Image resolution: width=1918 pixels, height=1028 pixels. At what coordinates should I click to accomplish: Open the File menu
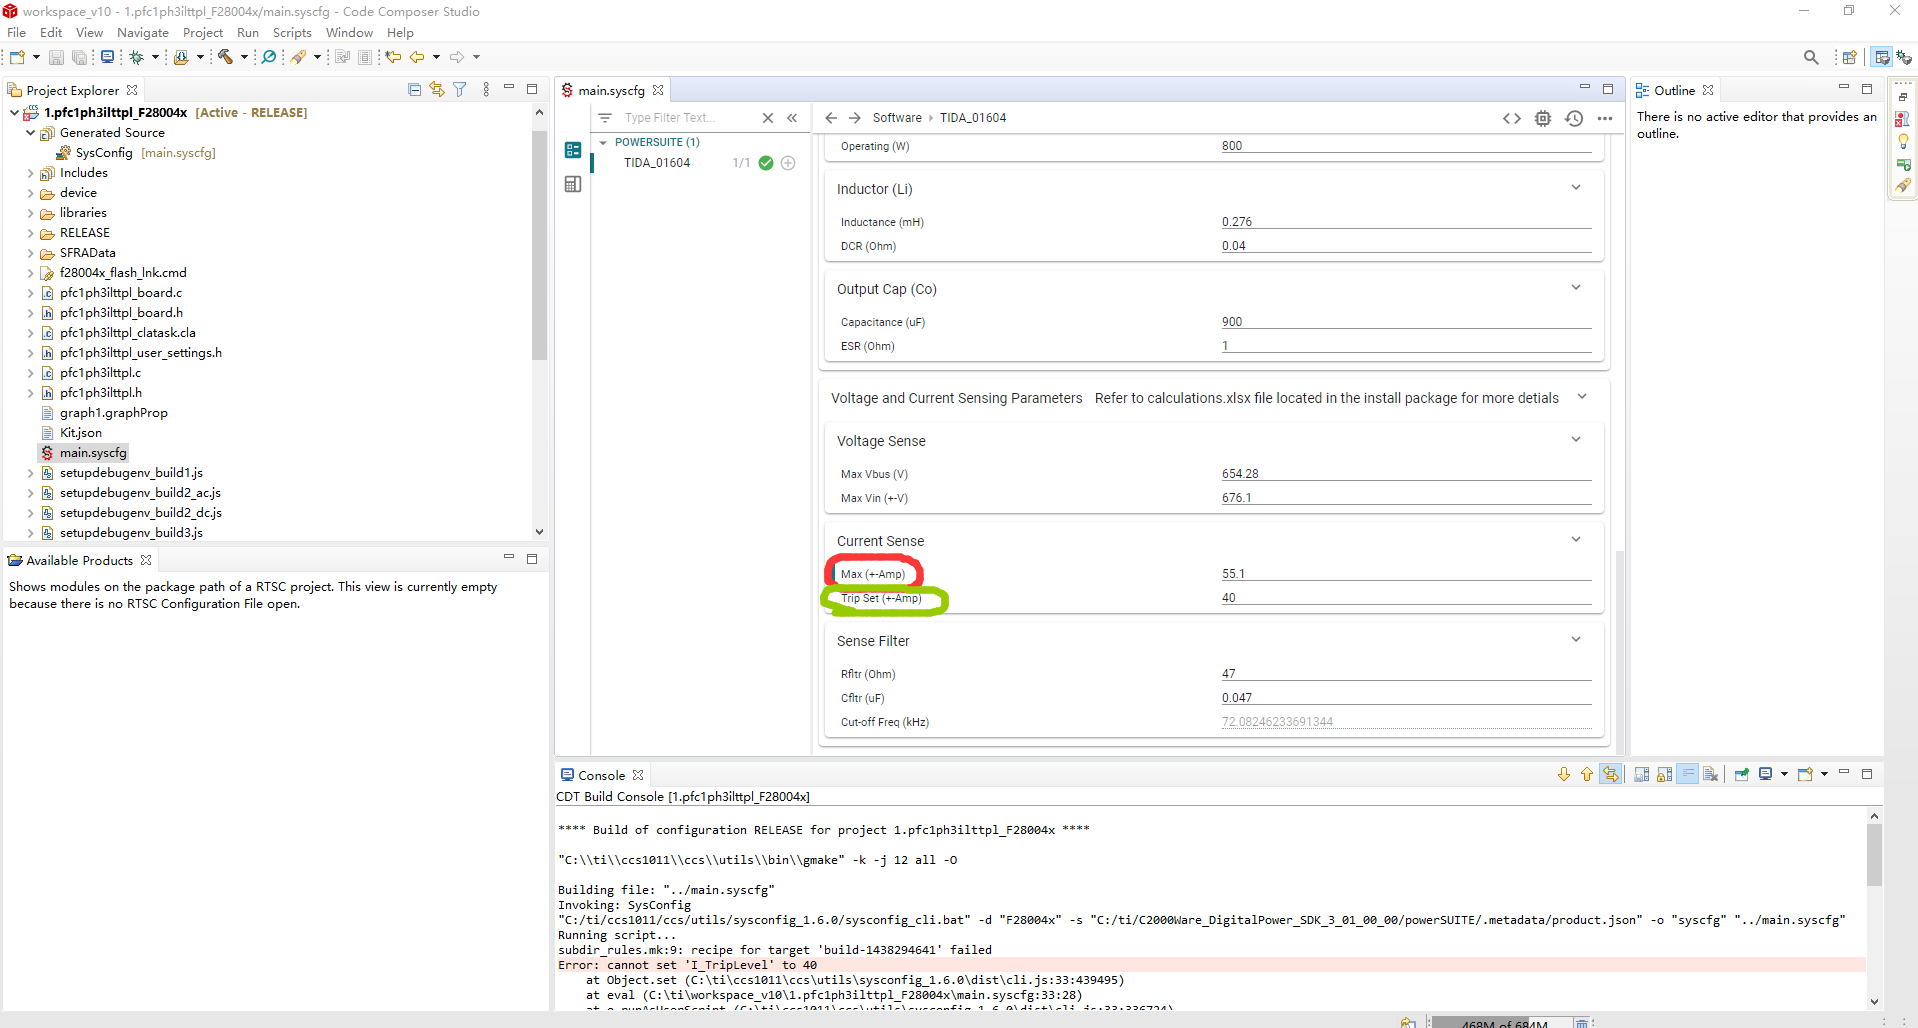point(17,33)
